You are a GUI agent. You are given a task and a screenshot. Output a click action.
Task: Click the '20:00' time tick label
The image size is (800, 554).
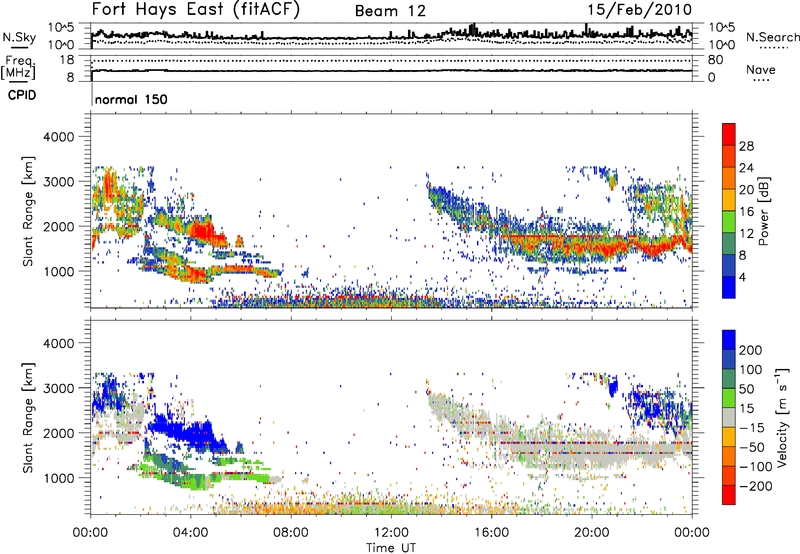tap(591, 533)
